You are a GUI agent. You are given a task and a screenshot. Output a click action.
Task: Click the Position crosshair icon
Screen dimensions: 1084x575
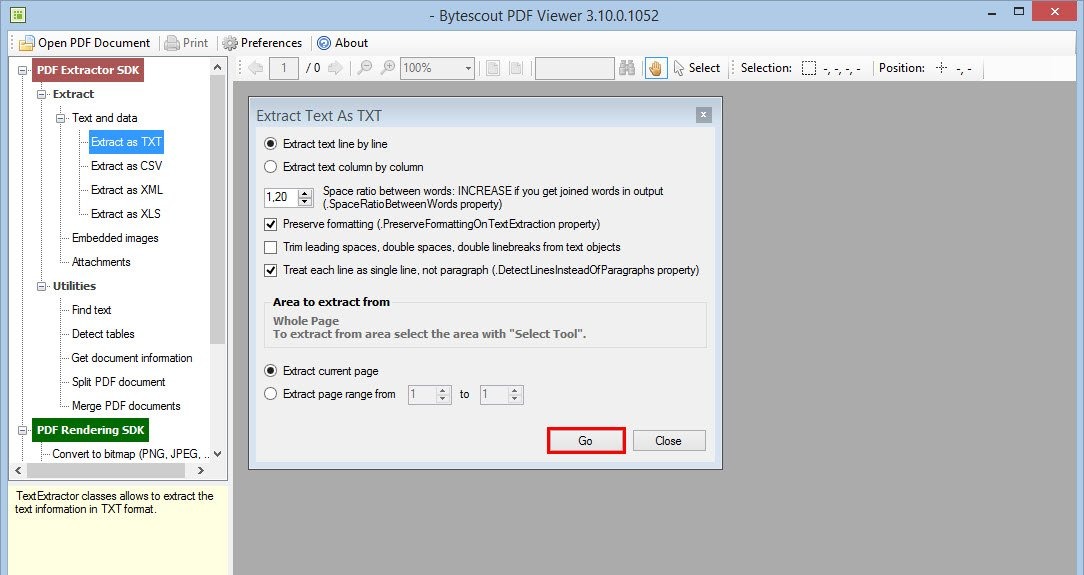(941, 68)
